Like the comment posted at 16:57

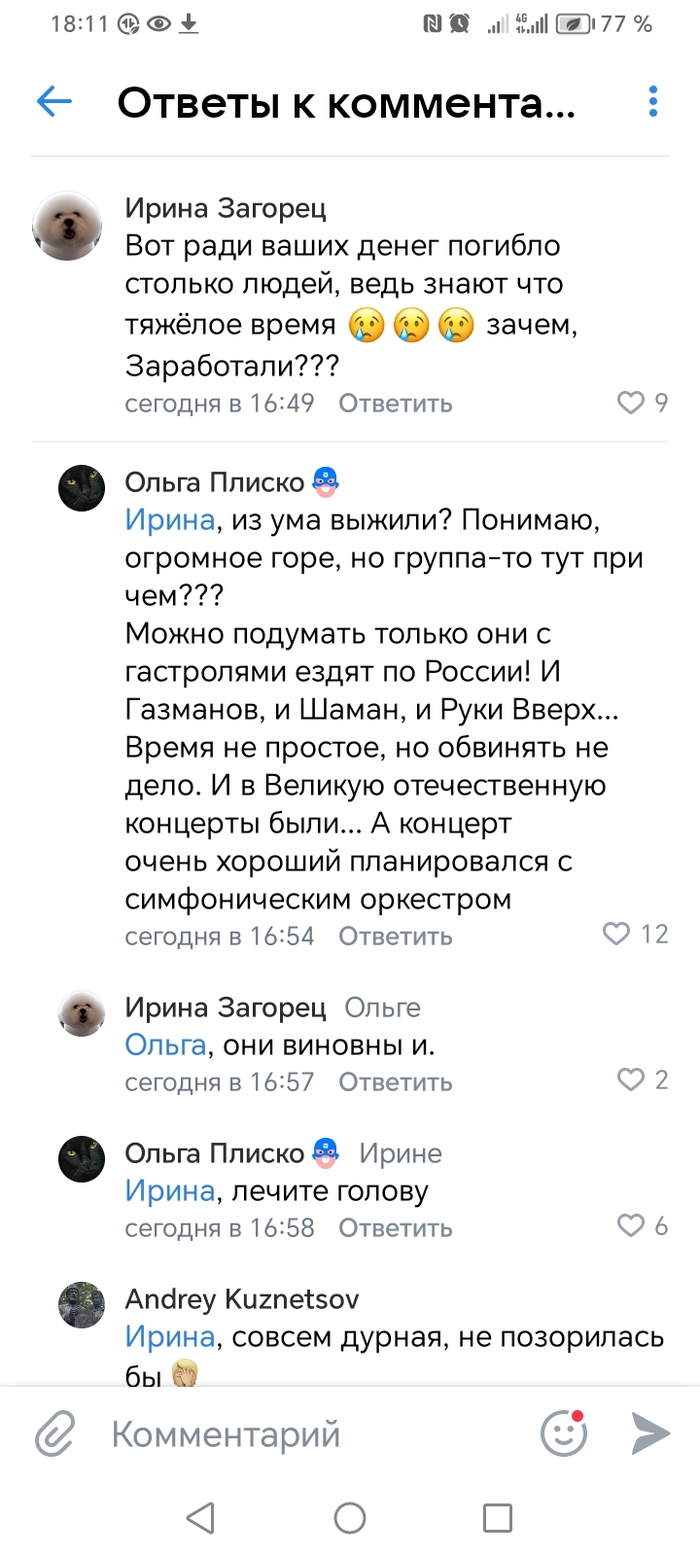(631, 1081)
